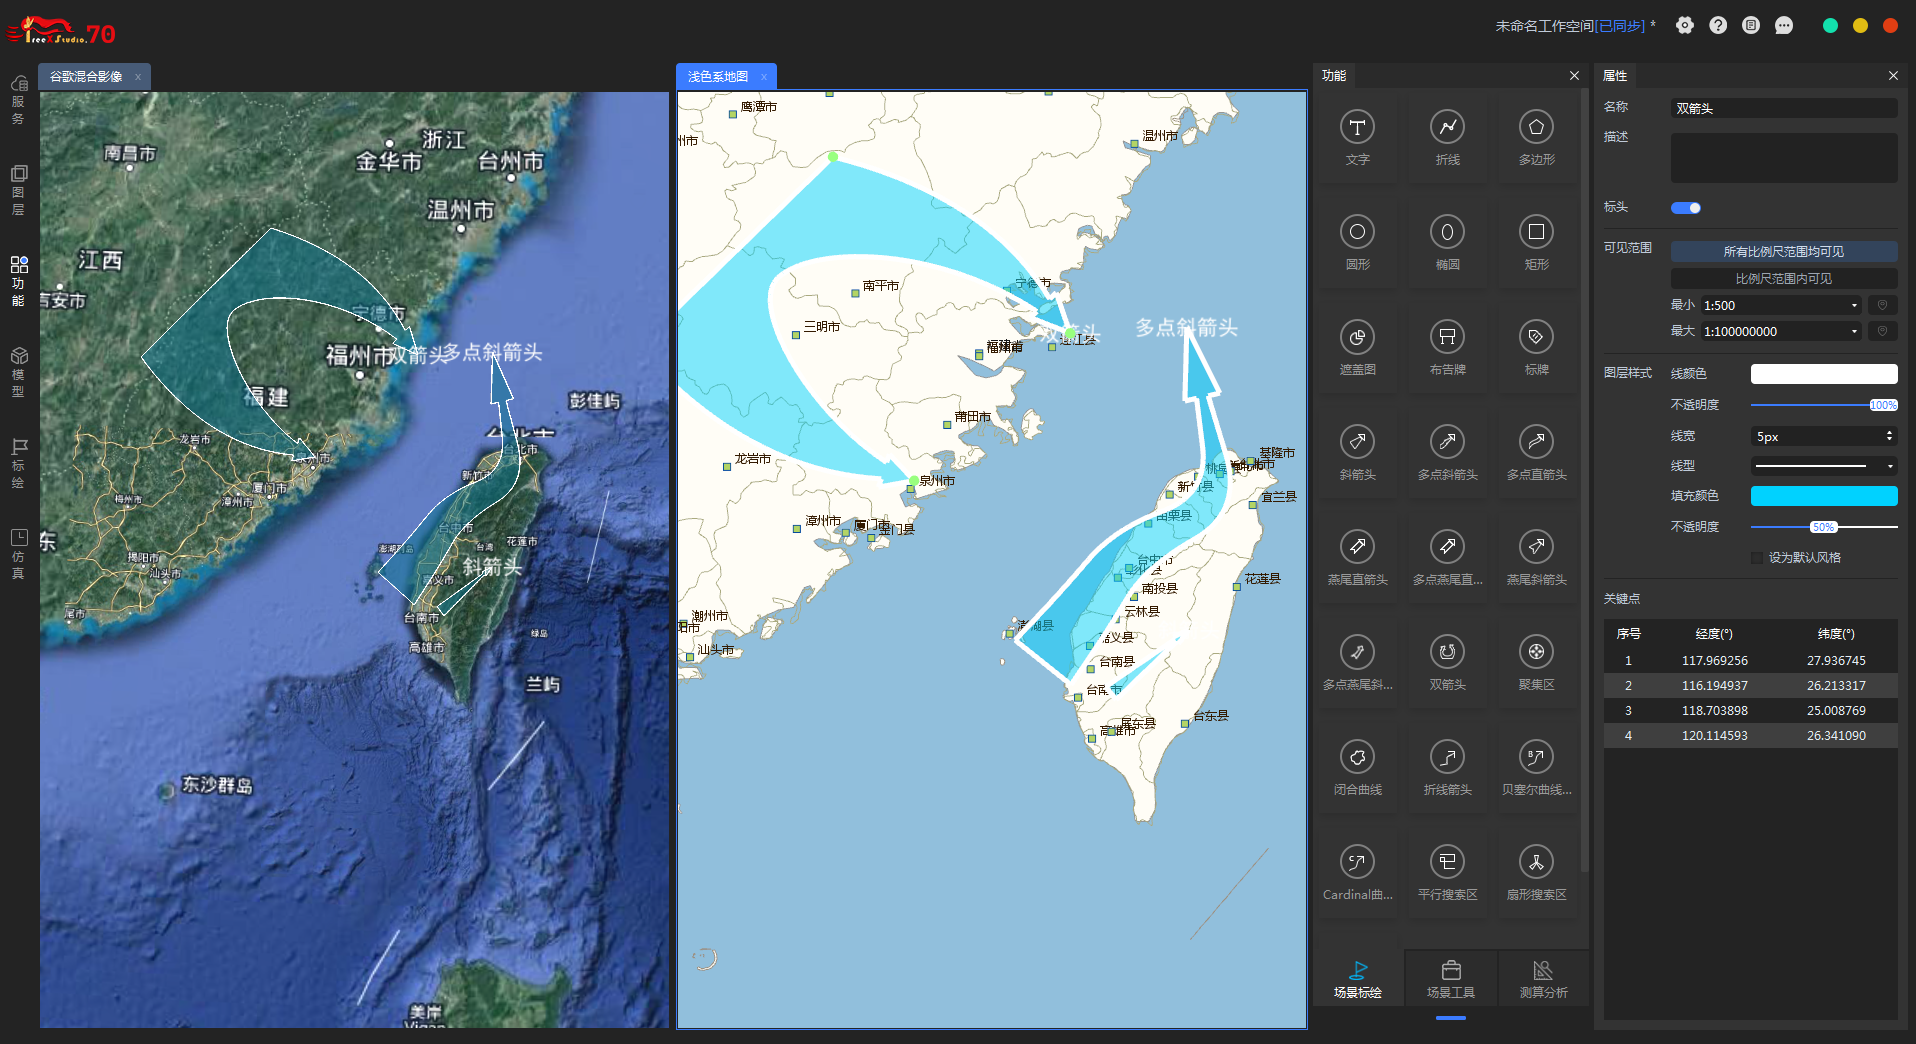Close the 浅色系地图 tab
1916x1044 pixels.
click(764, 77)
